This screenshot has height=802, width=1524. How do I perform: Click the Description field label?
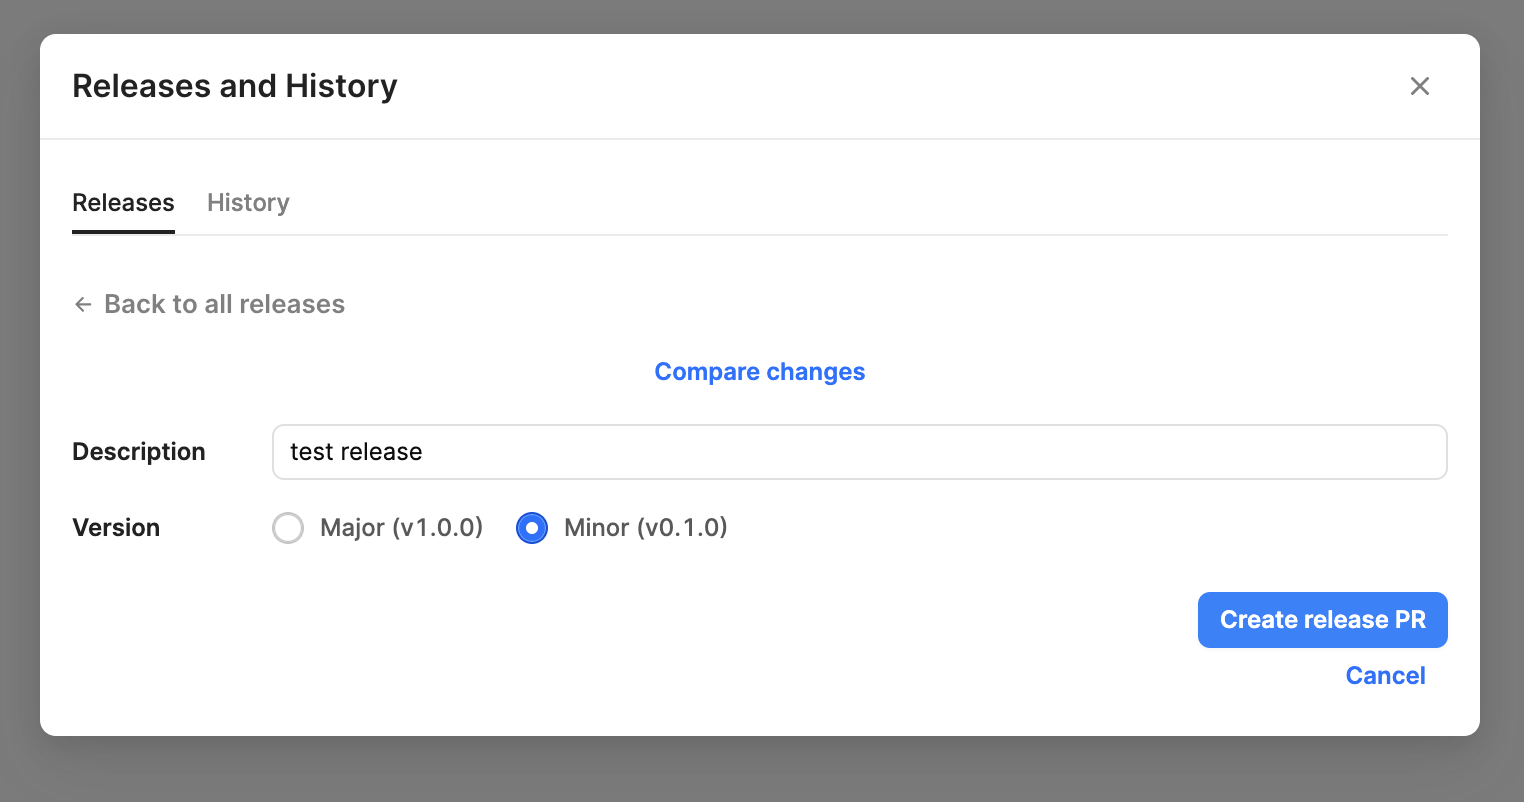point(139,452)
